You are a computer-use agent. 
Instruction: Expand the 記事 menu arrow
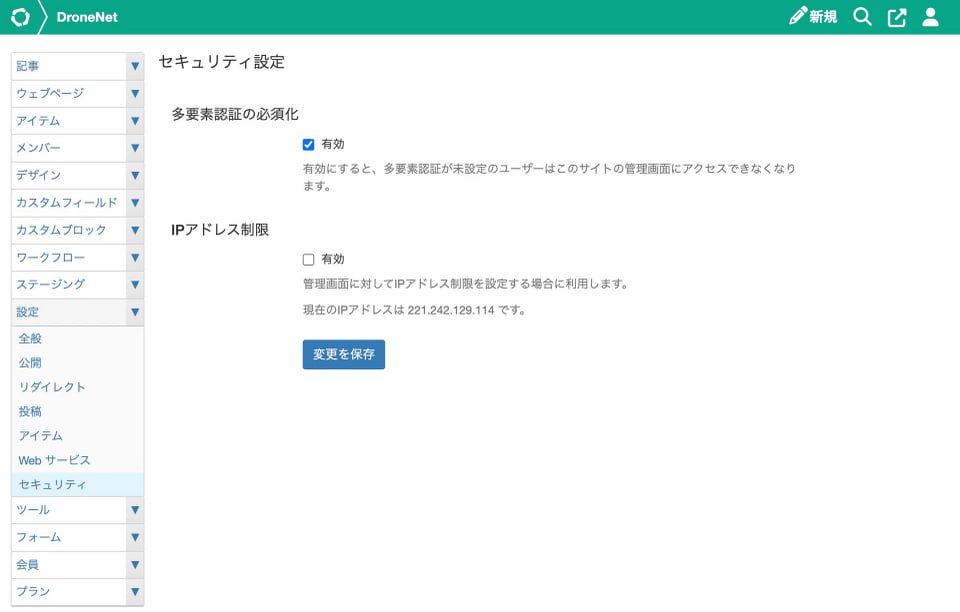(135, 66)
